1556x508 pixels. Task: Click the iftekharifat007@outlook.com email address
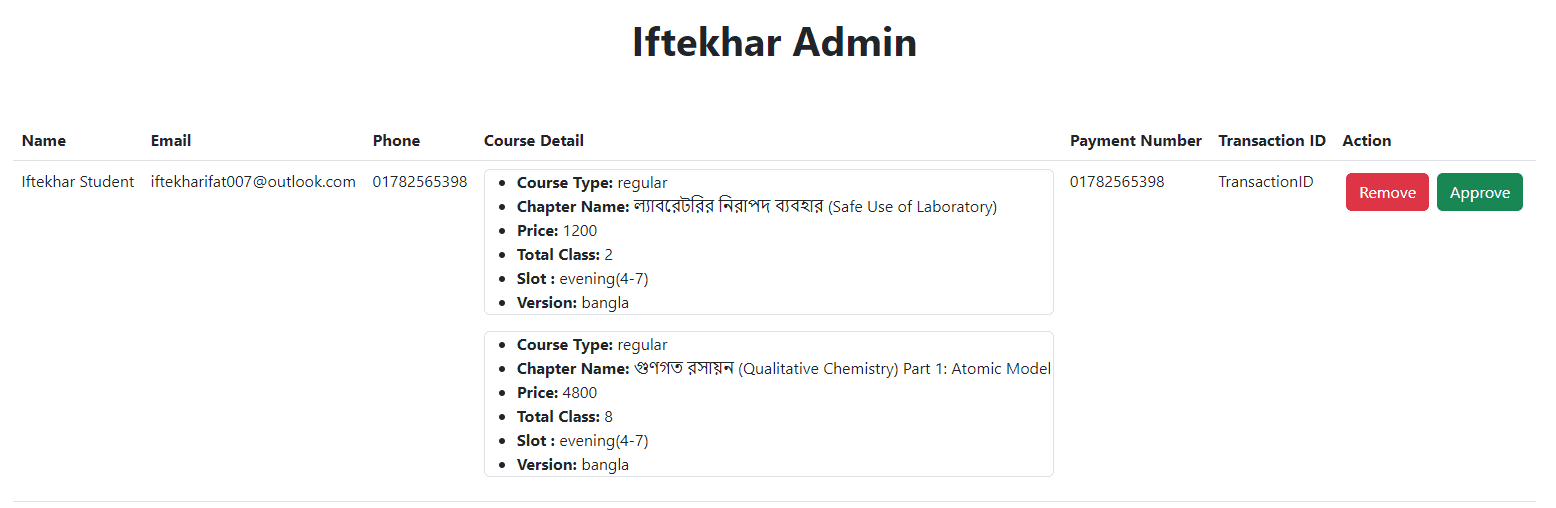(x=253, y=182)
